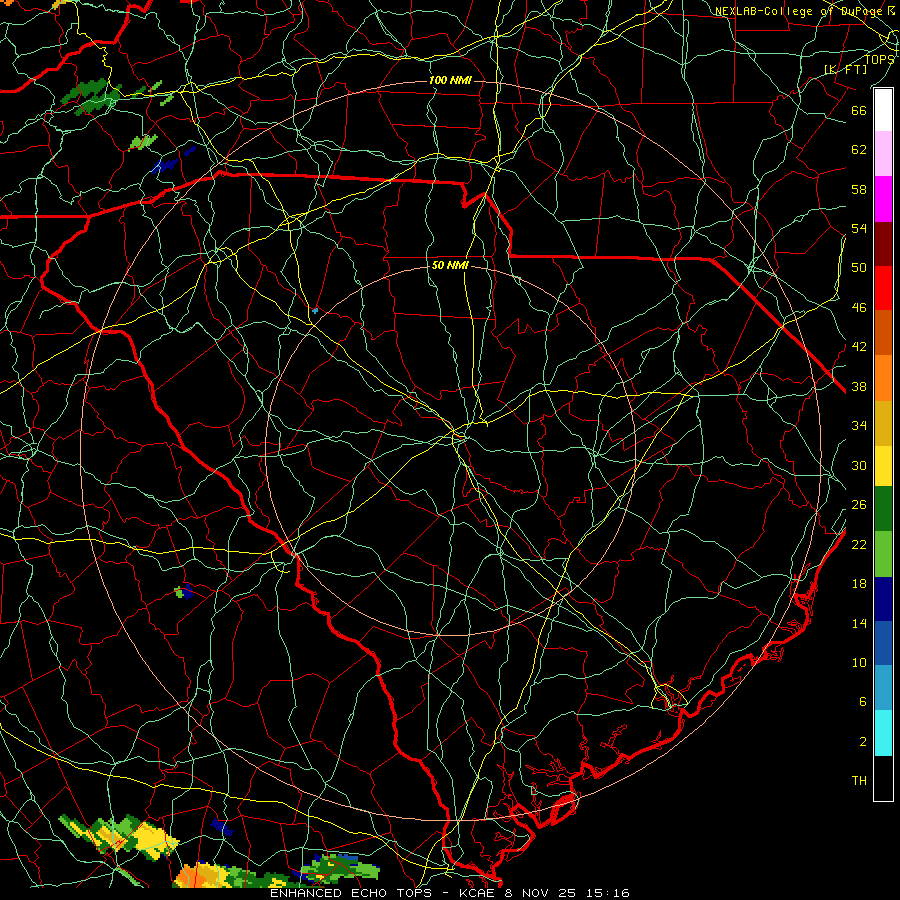Click the green echo band at bottom center

(342, 868)
